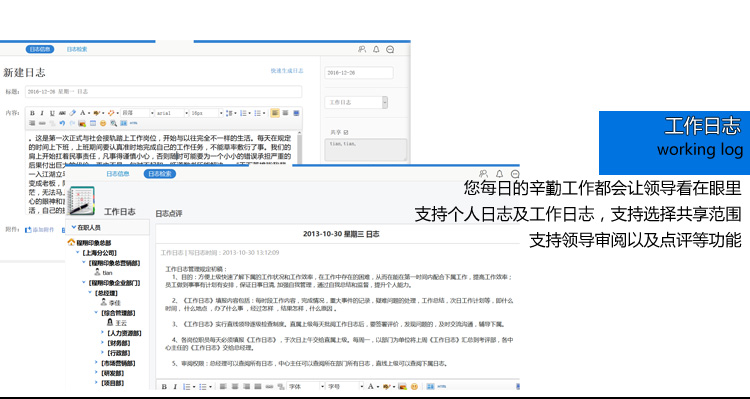Collapse the [上海分公司] tree node
750x399 pixels.
coord(78,253)
